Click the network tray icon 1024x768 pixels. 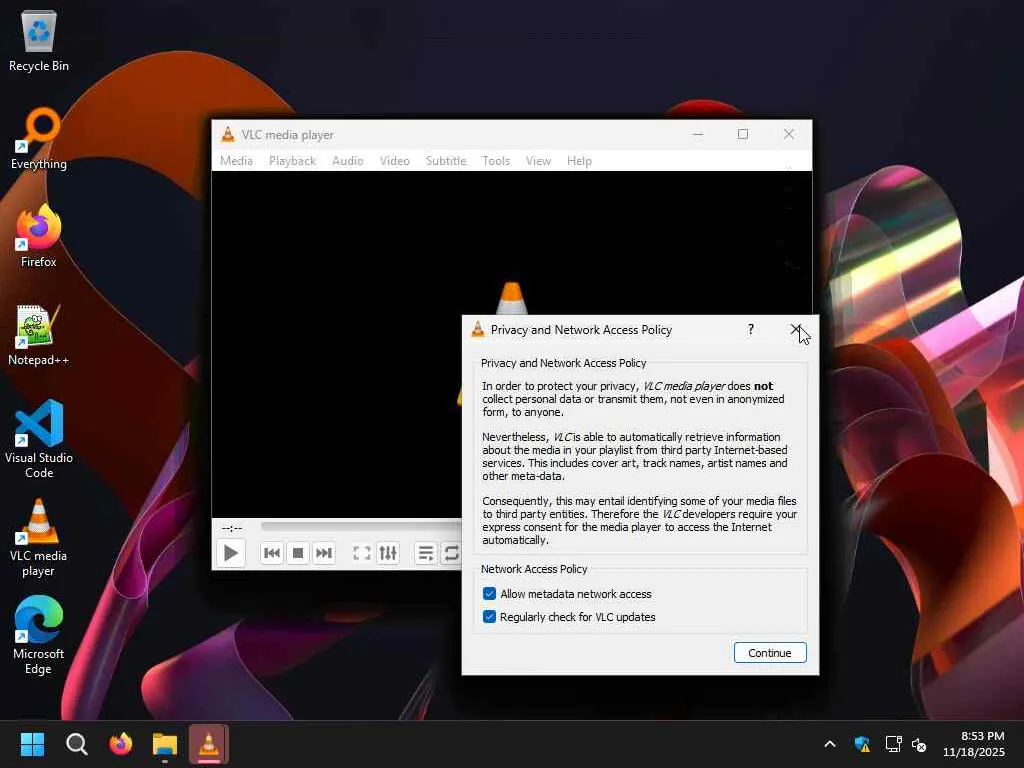[893, 744]
